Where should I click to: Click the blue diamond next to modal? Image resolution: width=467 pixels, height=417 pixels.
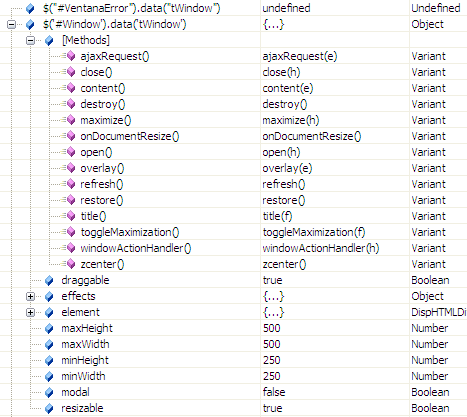click(49, 392)
